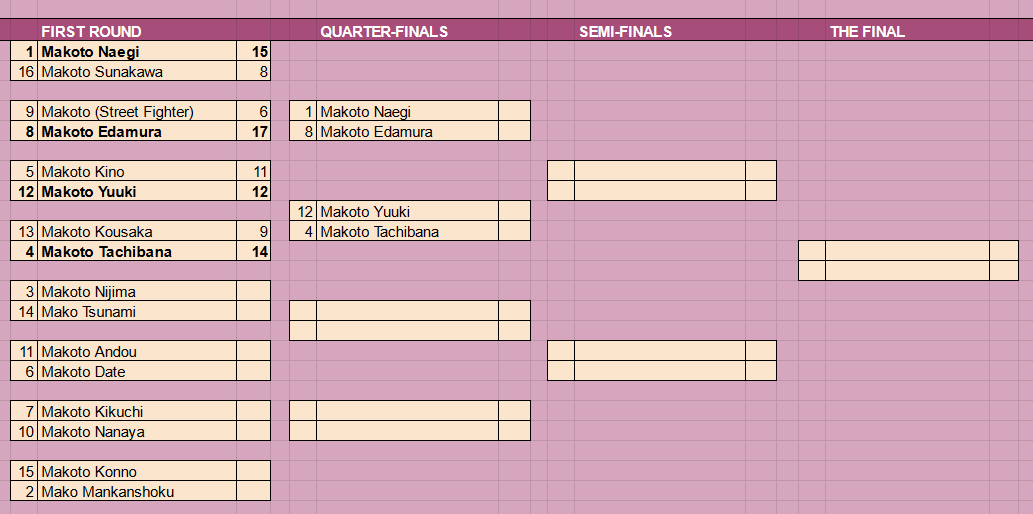Click the first empty name cell of The Final
Screen dimensions: 1033x514
908,251
